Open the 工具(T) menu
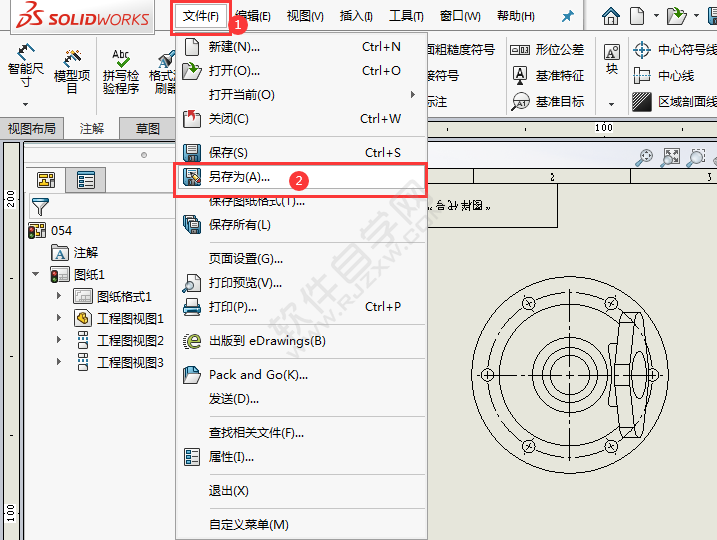Screen dimensions: 717x540 pyautogui.click(x=406, y=16)
